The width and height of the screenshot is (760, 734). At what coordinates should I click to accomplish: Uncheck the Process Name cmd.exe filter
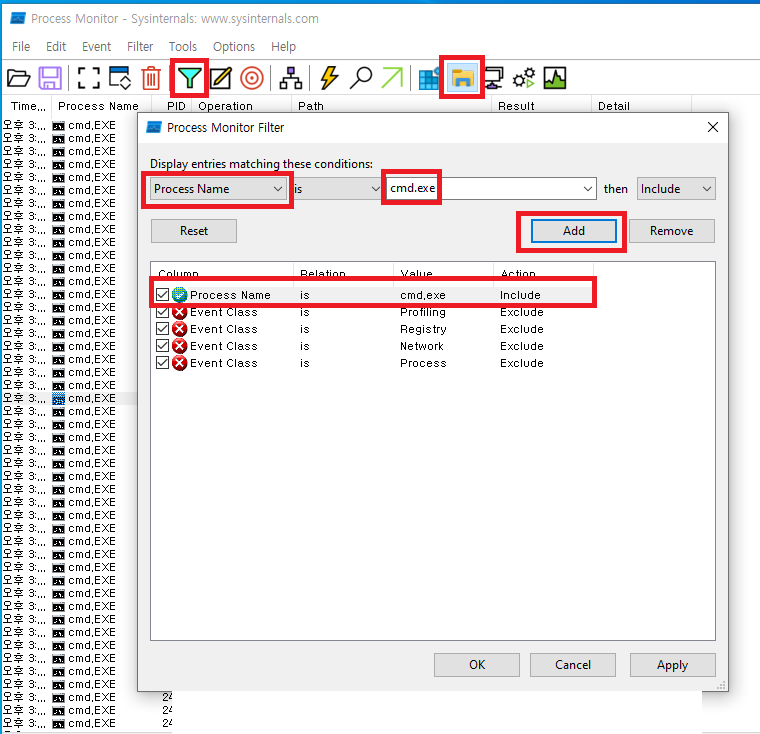tap(162, 294)
